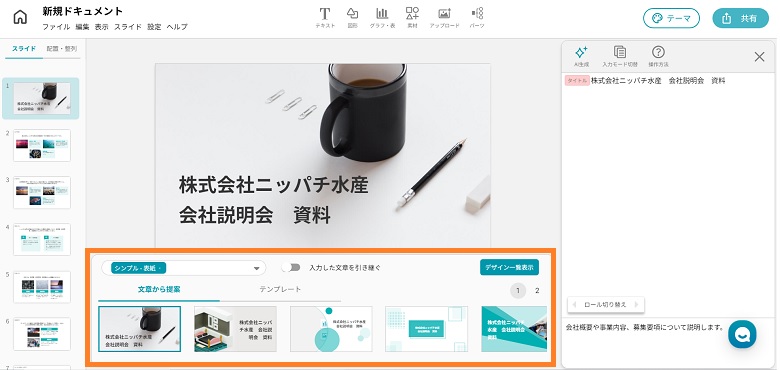The image size is (780, 370).
Task: Click the 入力モード切替 icon
Action: point(620,56)
